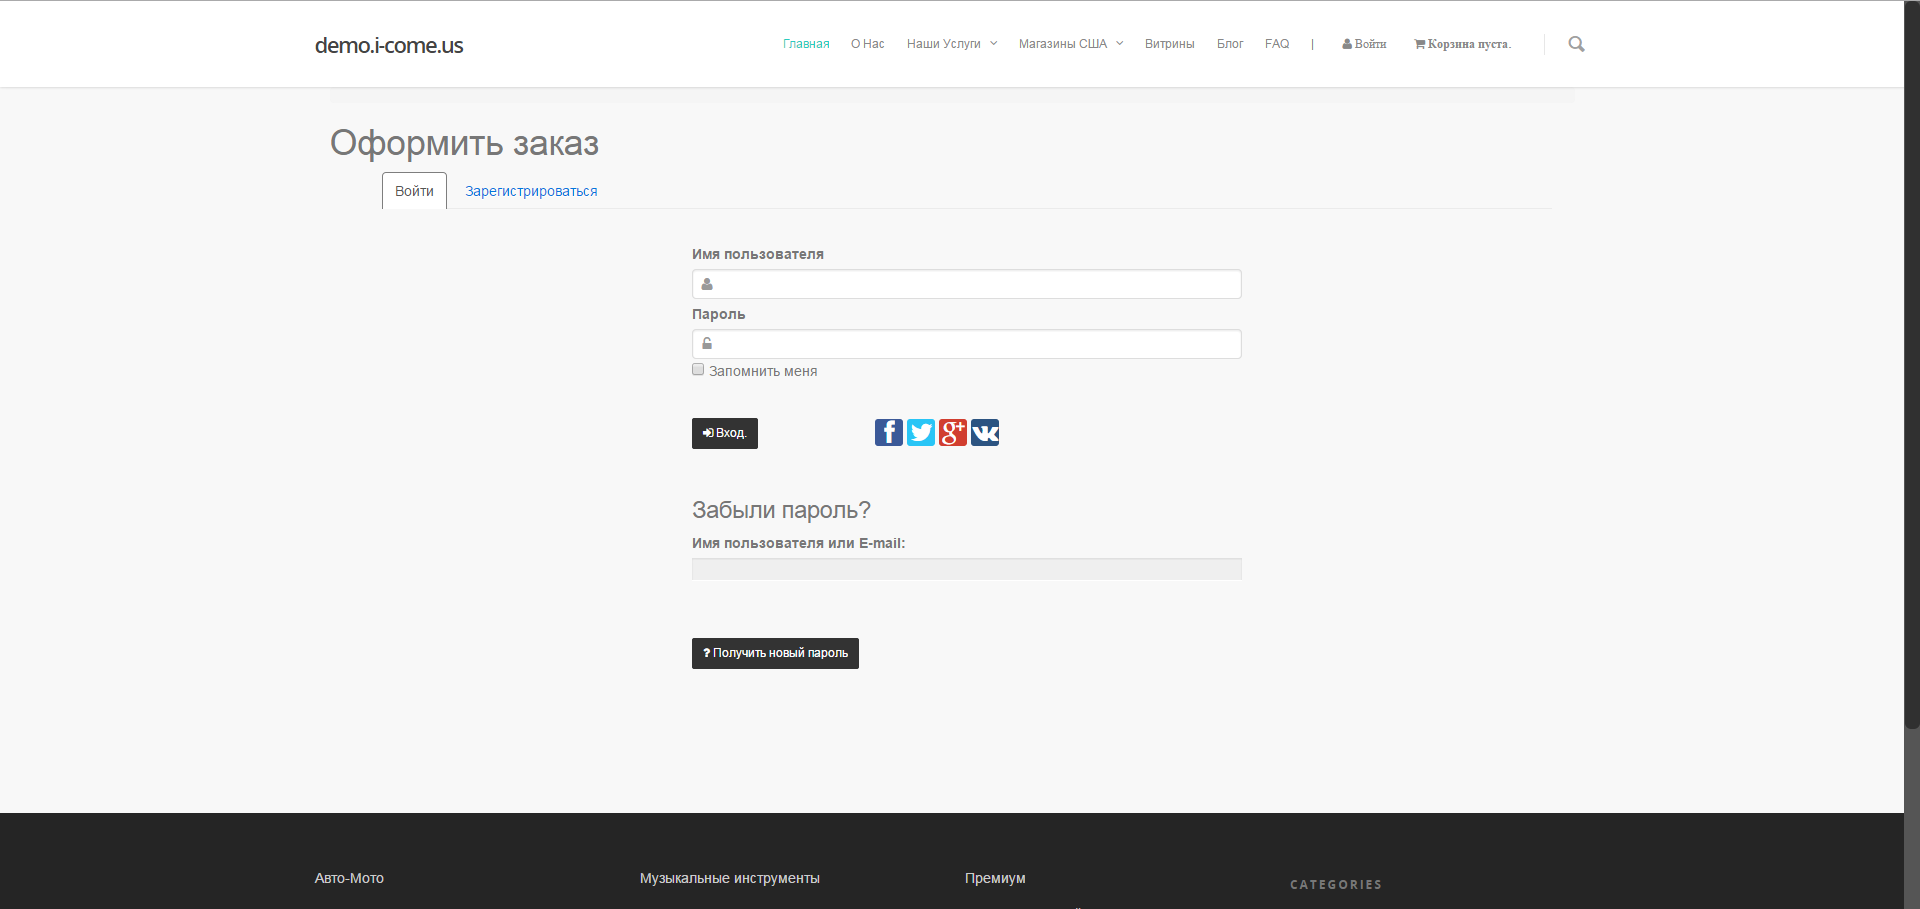This screenshot has height=909, width=1920.
Task: Open the 'Корзина пуста.' cart link
Action: pyautogui.click(x=1462, y=44)
